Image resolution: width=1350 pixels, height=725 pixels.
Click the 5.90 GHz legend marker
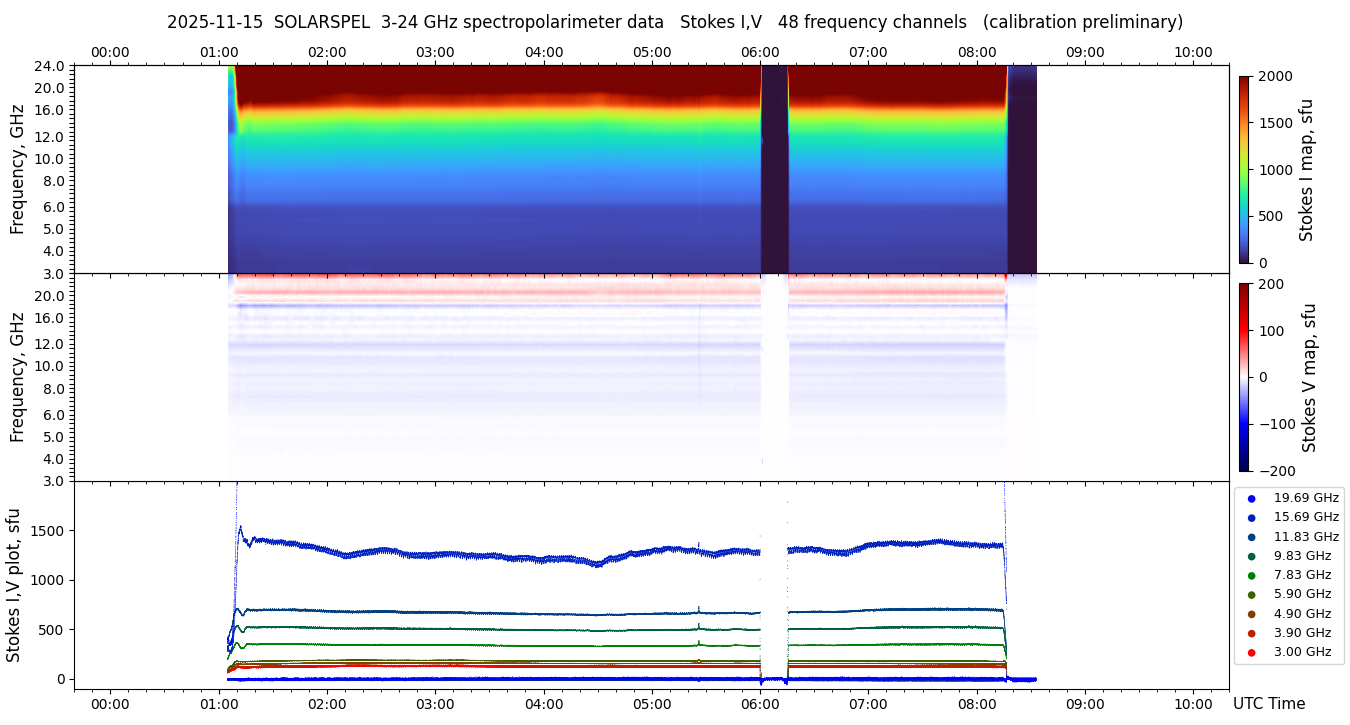1251,594
